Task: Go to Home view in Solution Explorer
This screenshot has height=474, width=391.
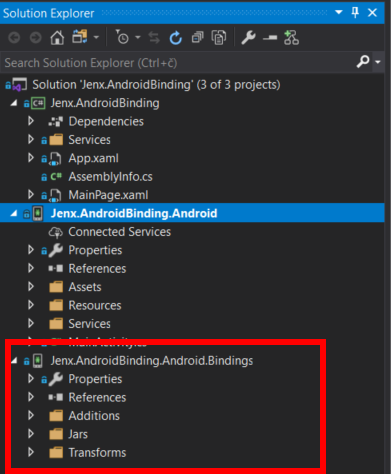Action: click(57, 37)
